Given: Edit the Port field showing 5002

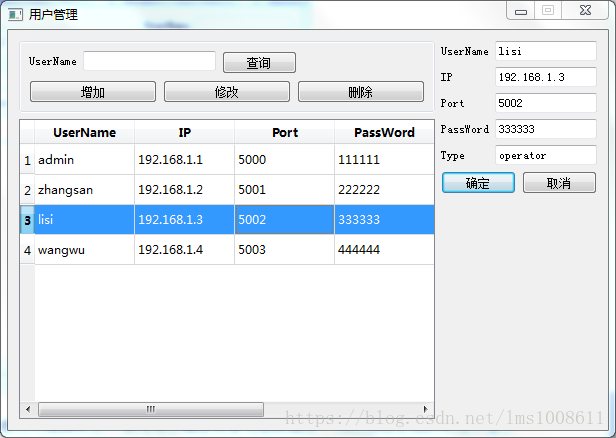Looking at the screenshot, I should coord(546,103).
